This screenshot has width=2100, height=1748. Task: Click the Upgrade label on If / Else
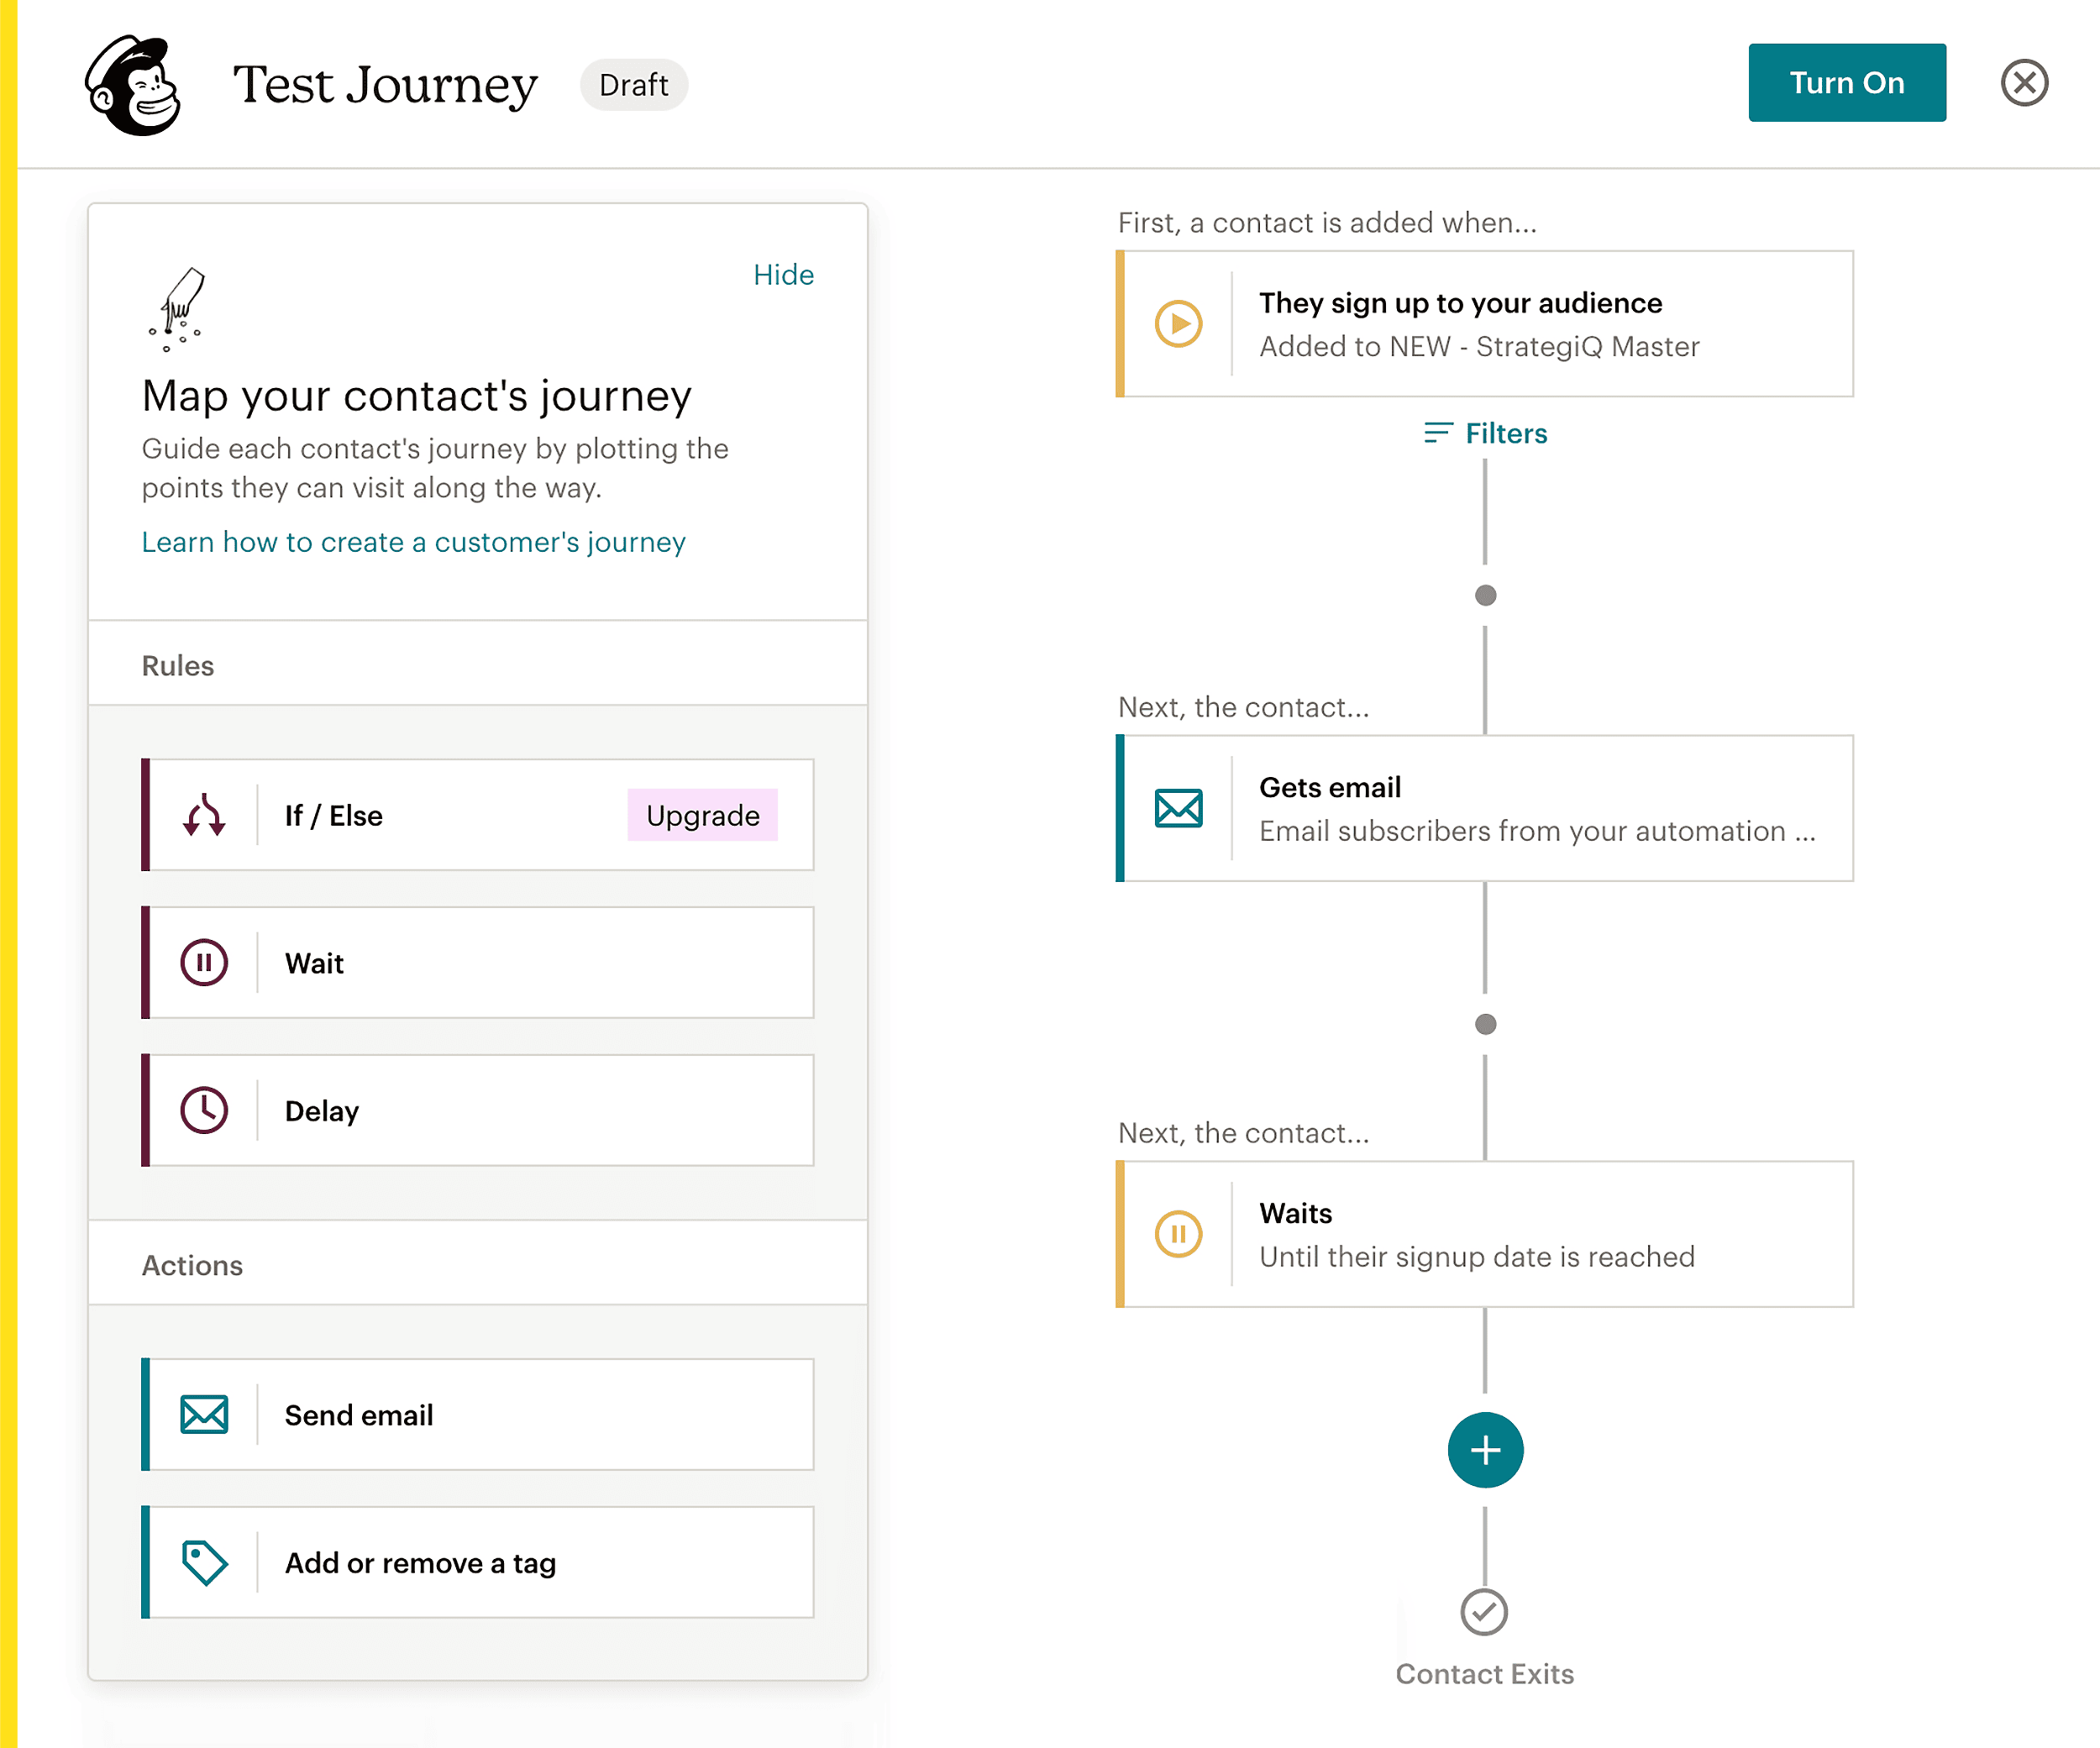coord(703,816)
